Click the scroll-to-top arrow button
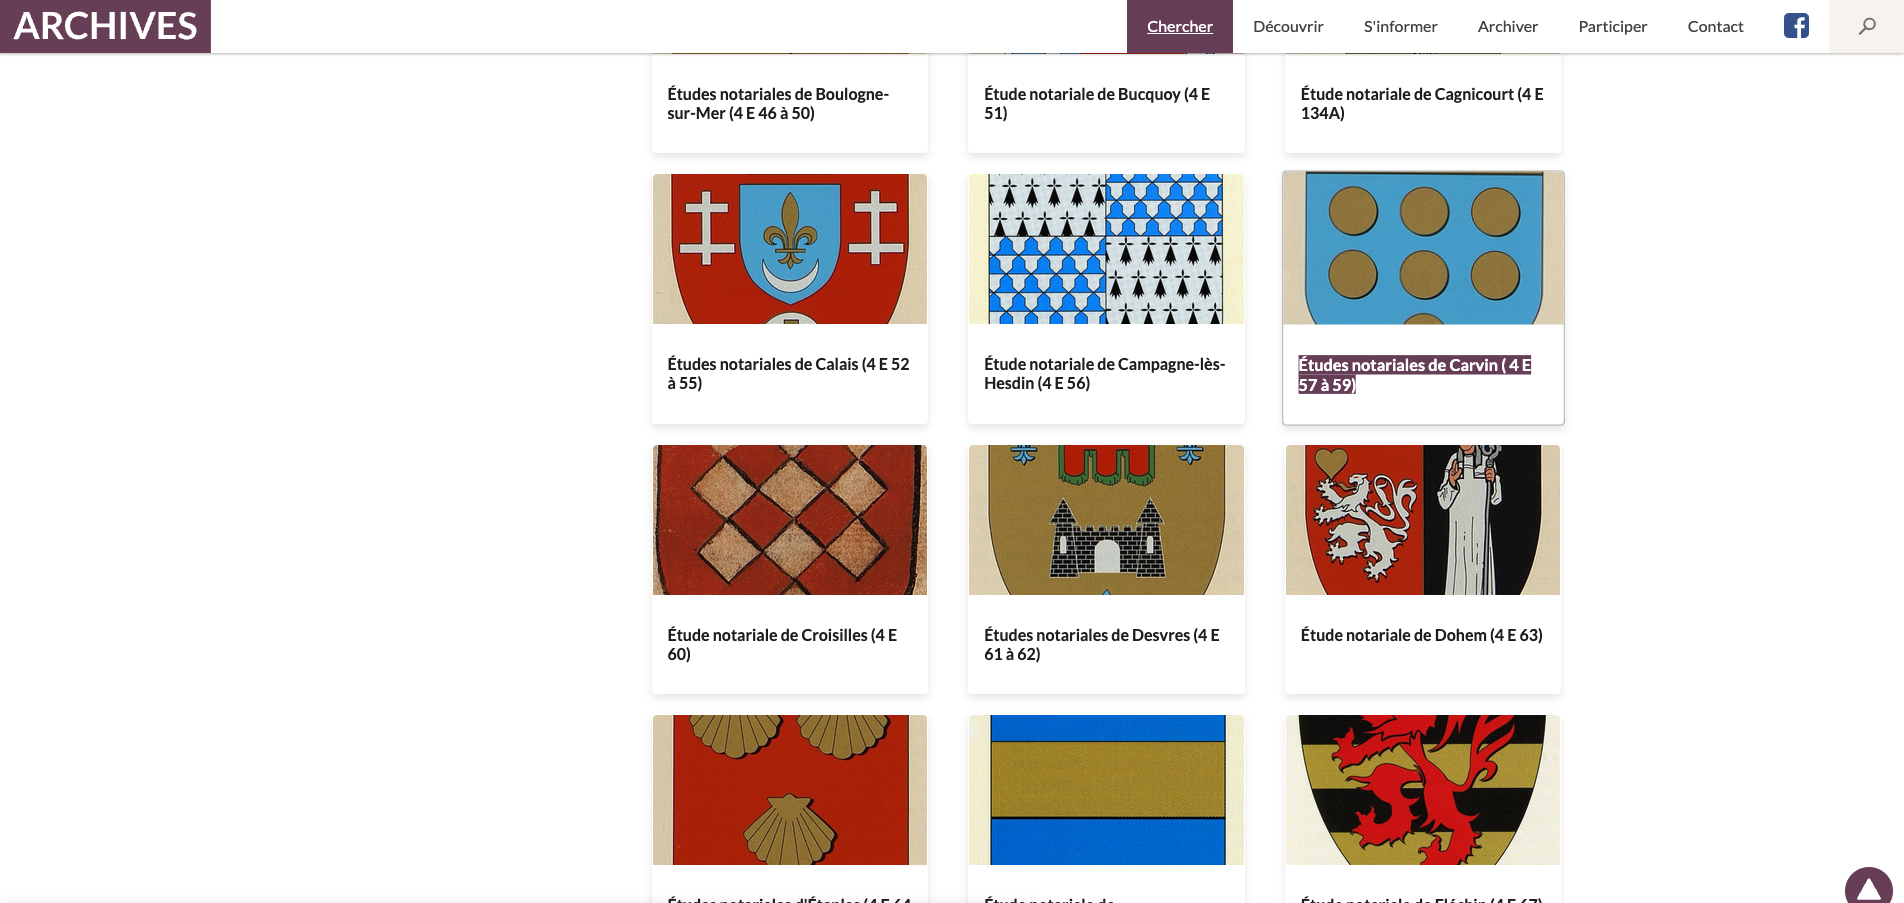 [x=1868, y=888]
